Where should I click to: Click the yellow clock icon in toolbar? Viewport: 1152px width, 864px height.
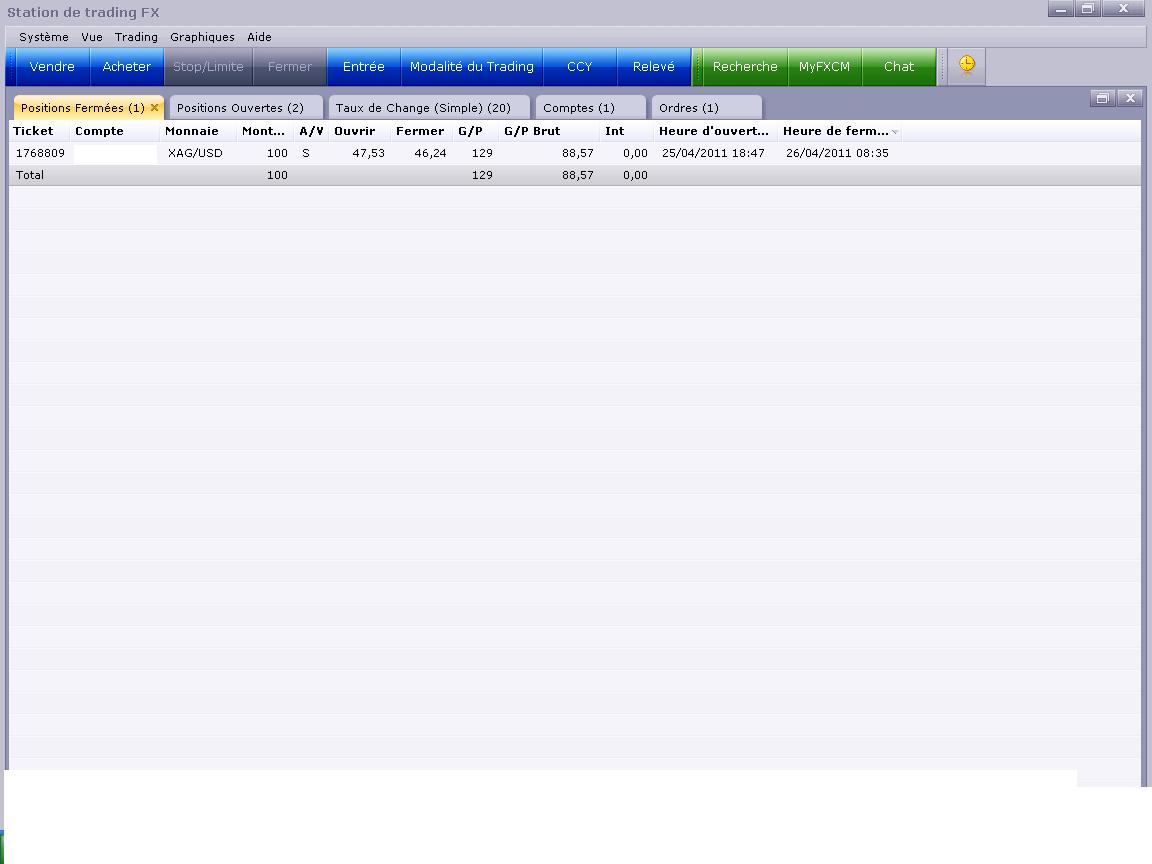pos(967,66)
